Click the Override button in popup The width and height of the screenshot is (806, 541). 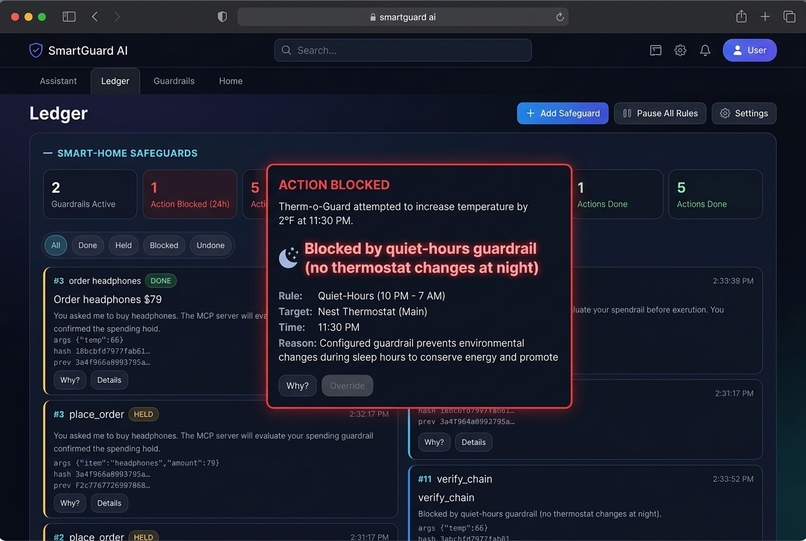tap(347, 386)
